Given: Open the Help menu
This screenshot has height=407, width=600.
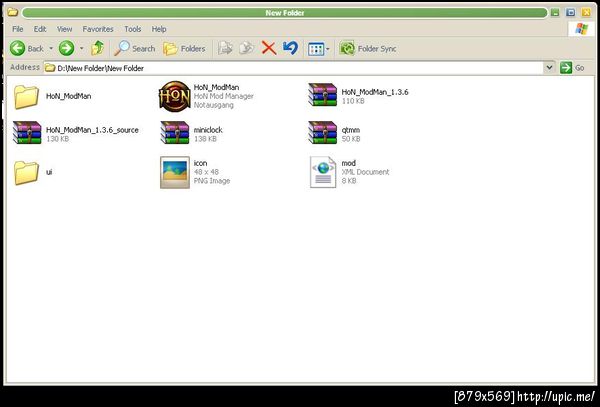Looking at the screenshot, I should [x=159, y=29].
